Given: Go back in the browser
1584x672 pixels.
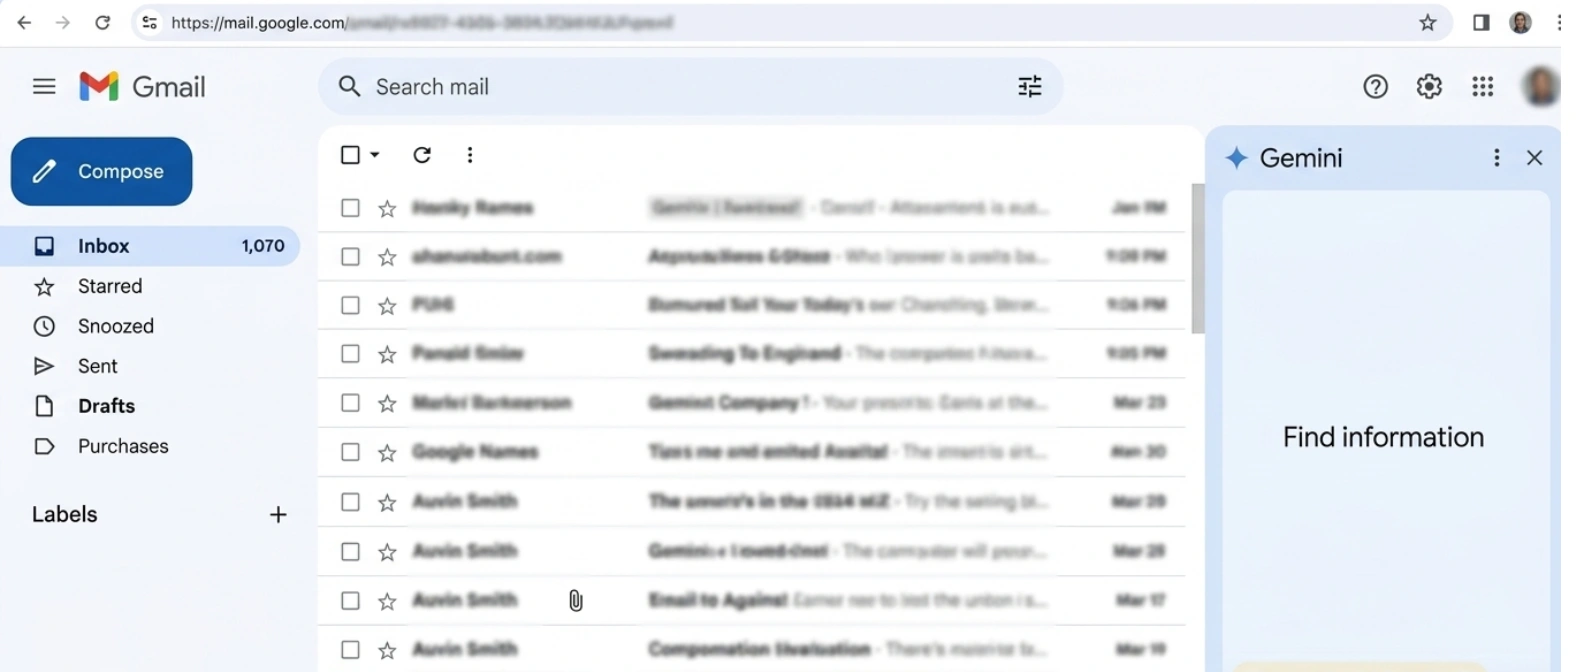Looking at the screenshot, I should [x=24, y=23].
